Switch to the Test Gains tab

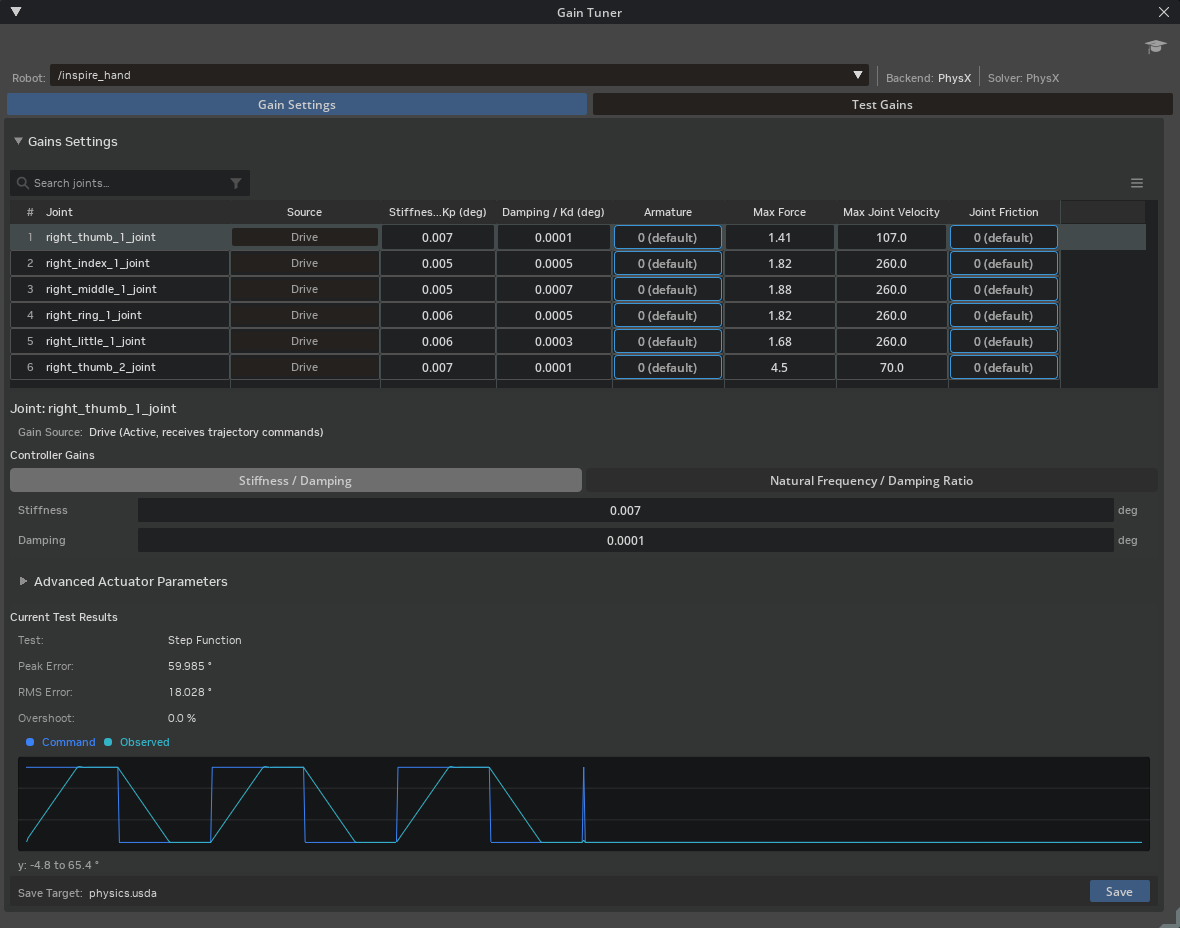[882, 105]
